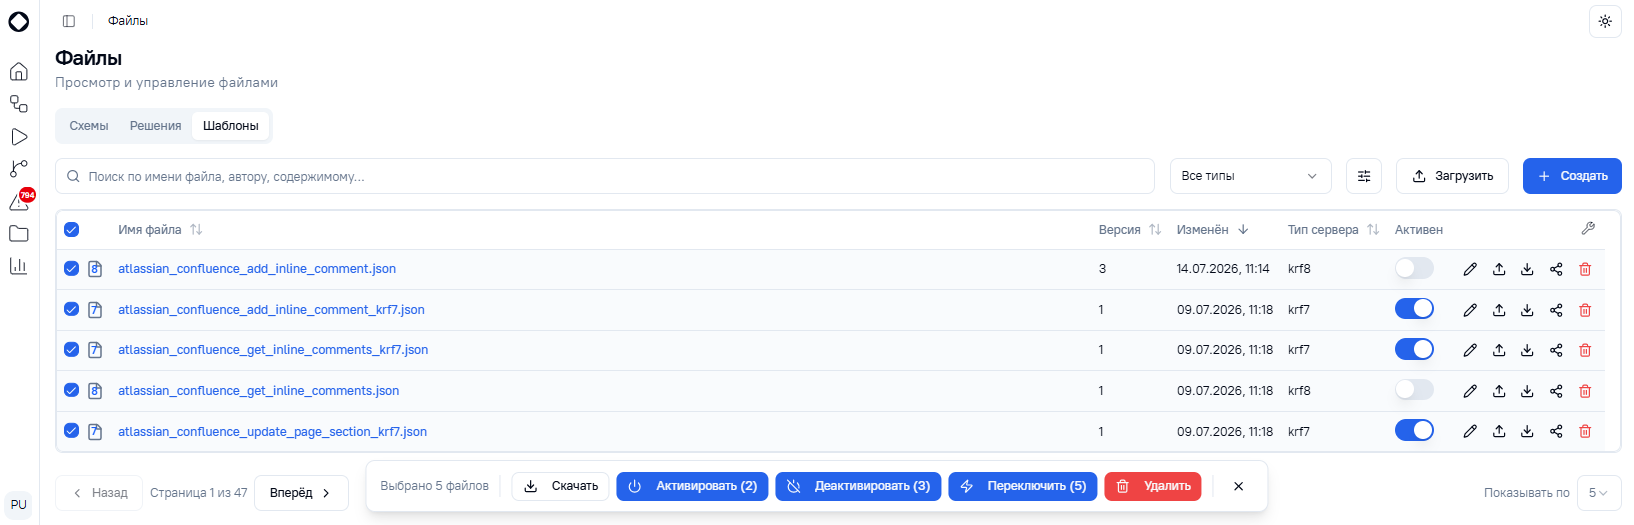This screenshot has height=525, width=1634.
Task: Disable the active toggle for atlassian_confluence_update_page_section_krf7.json
Action: point(1414,430)
